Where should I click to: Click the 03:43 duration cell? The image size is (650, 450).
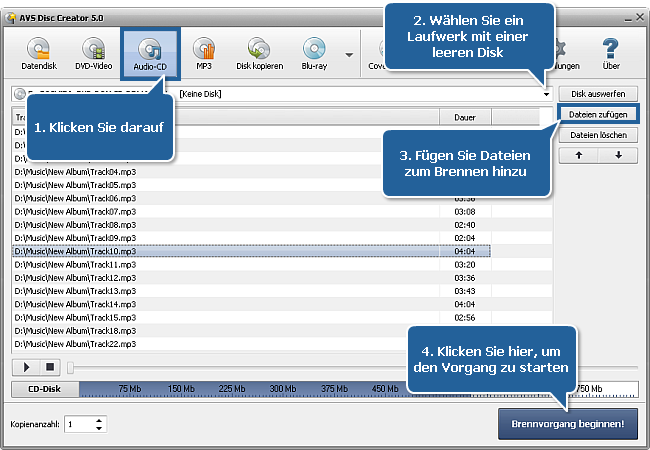465,291
